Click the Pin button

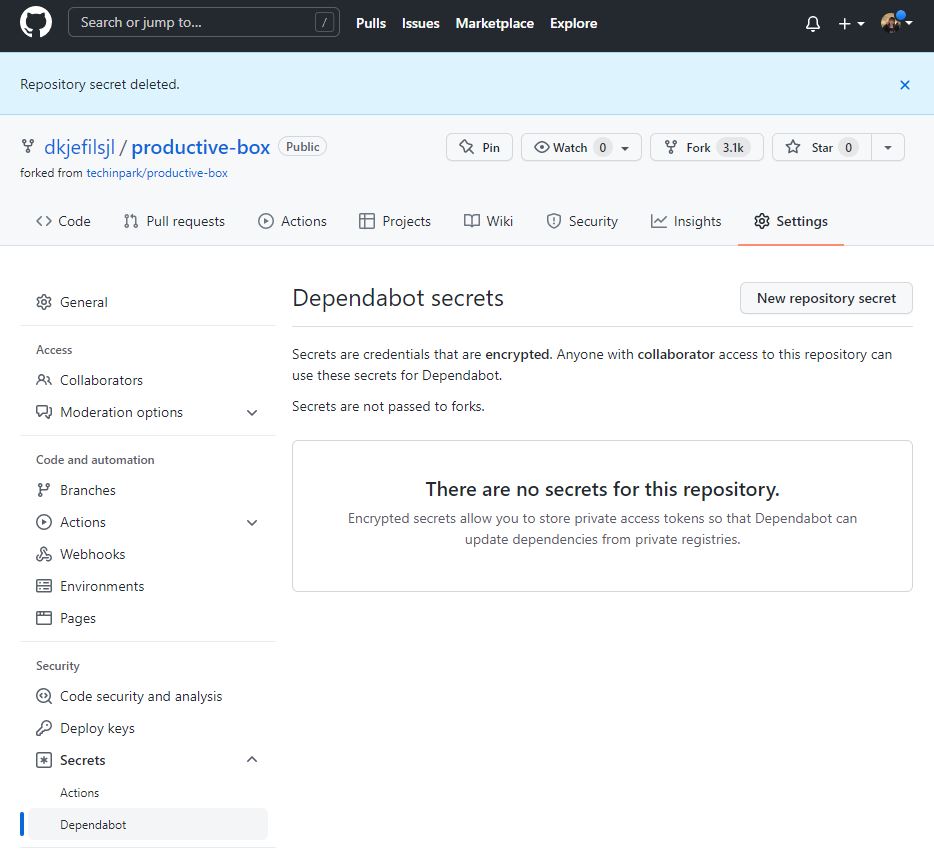tap(479, 147)
